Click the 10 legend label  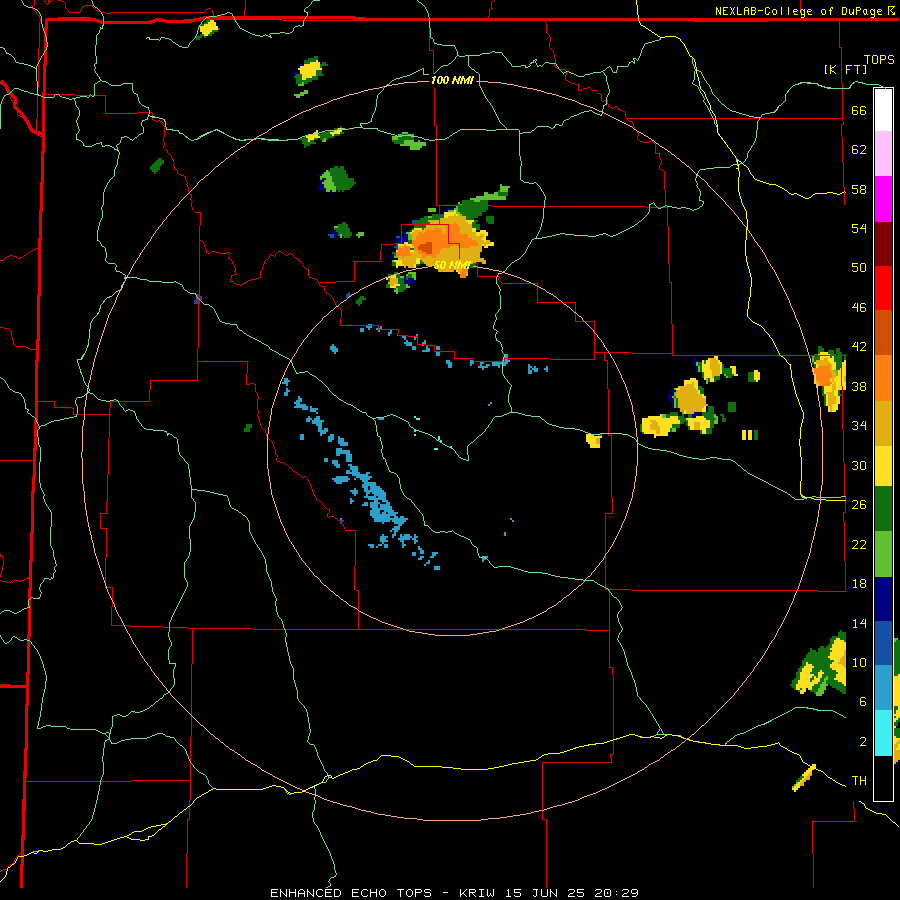[x=859, y=662]
